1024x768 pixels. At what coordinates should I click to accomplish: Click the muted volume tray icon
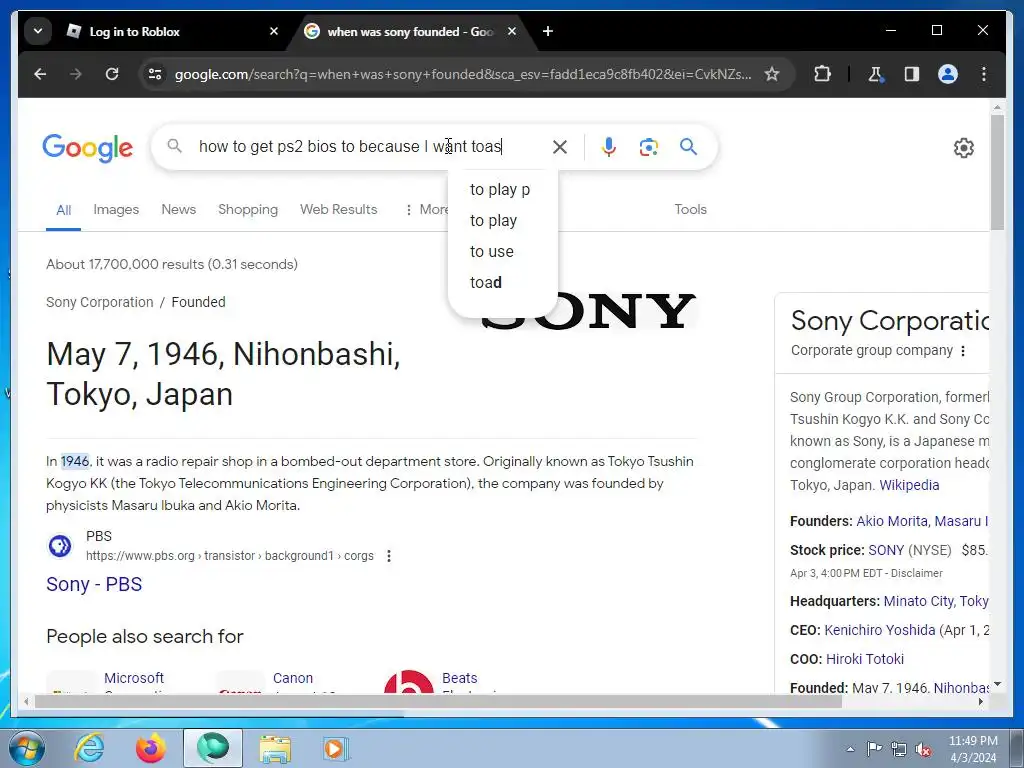point(923,749)
